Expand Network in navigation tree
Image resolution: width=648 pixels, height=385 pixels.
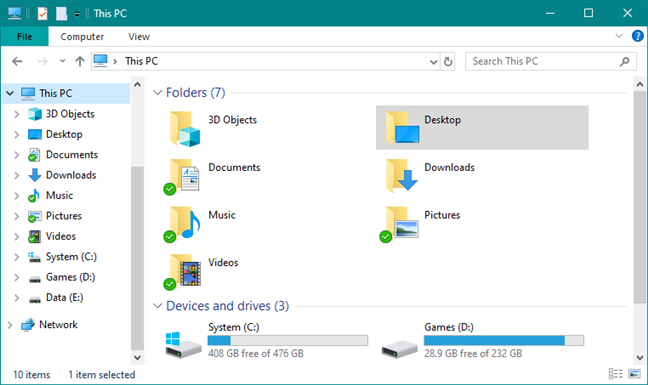[x=10, y=325]
